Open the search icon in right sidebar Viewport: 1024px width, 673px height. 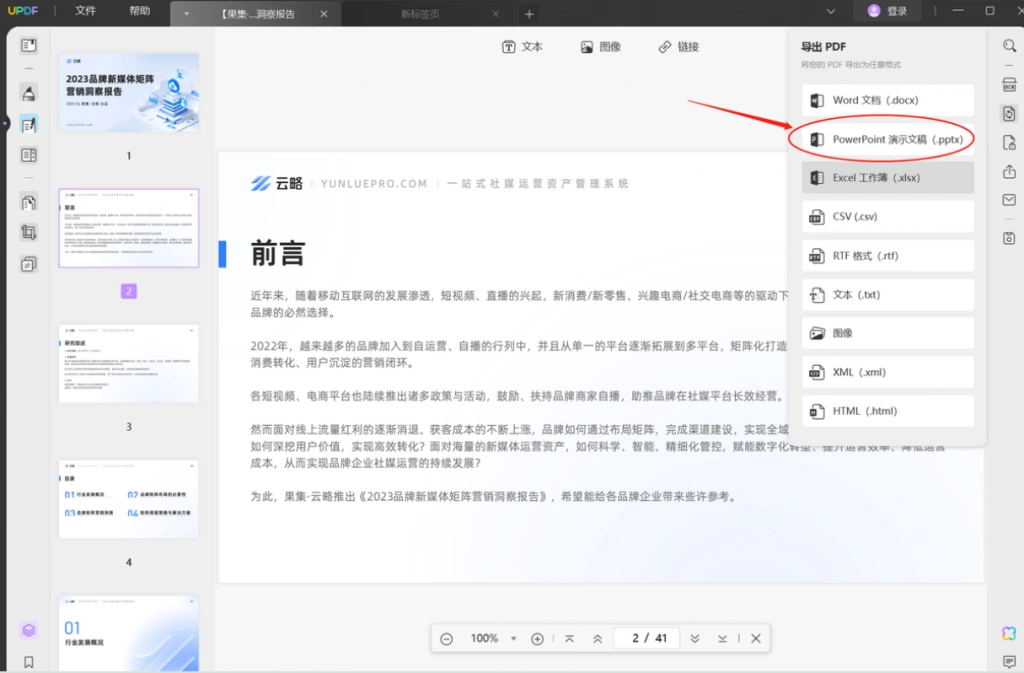tap(1010, 46)
